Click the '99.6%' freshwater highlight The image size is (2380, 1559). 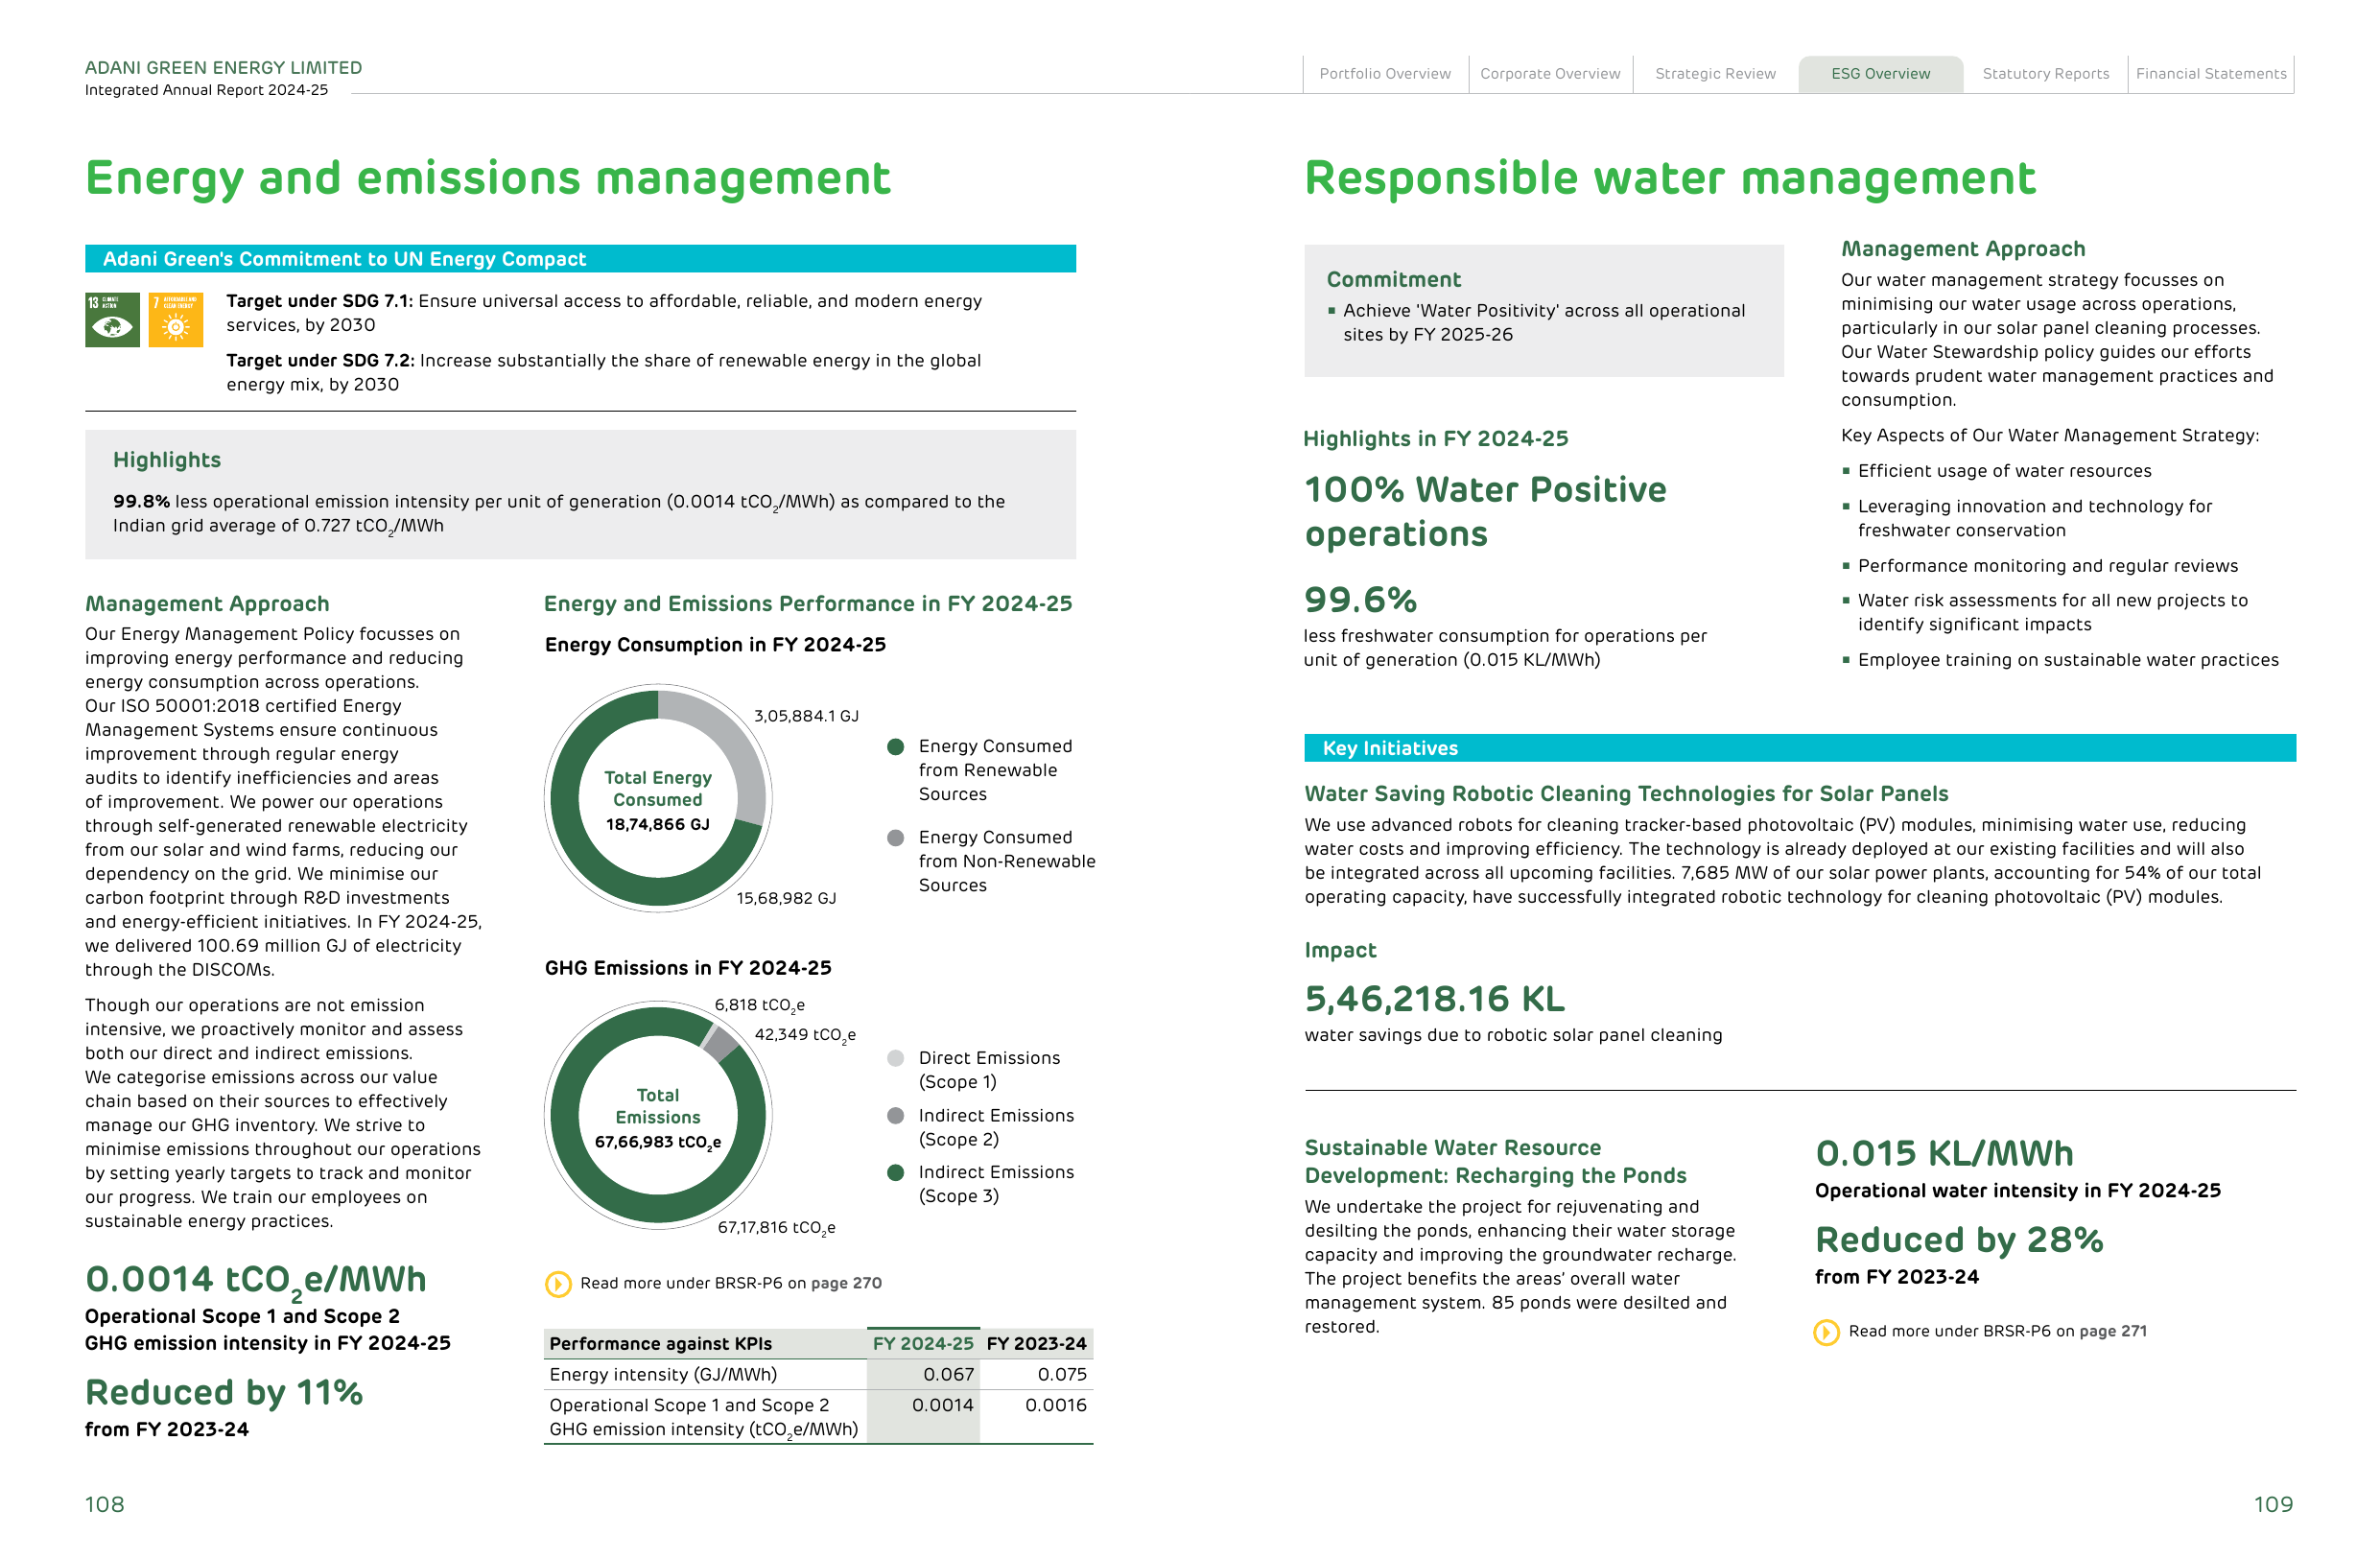[x=1360, y=600]
